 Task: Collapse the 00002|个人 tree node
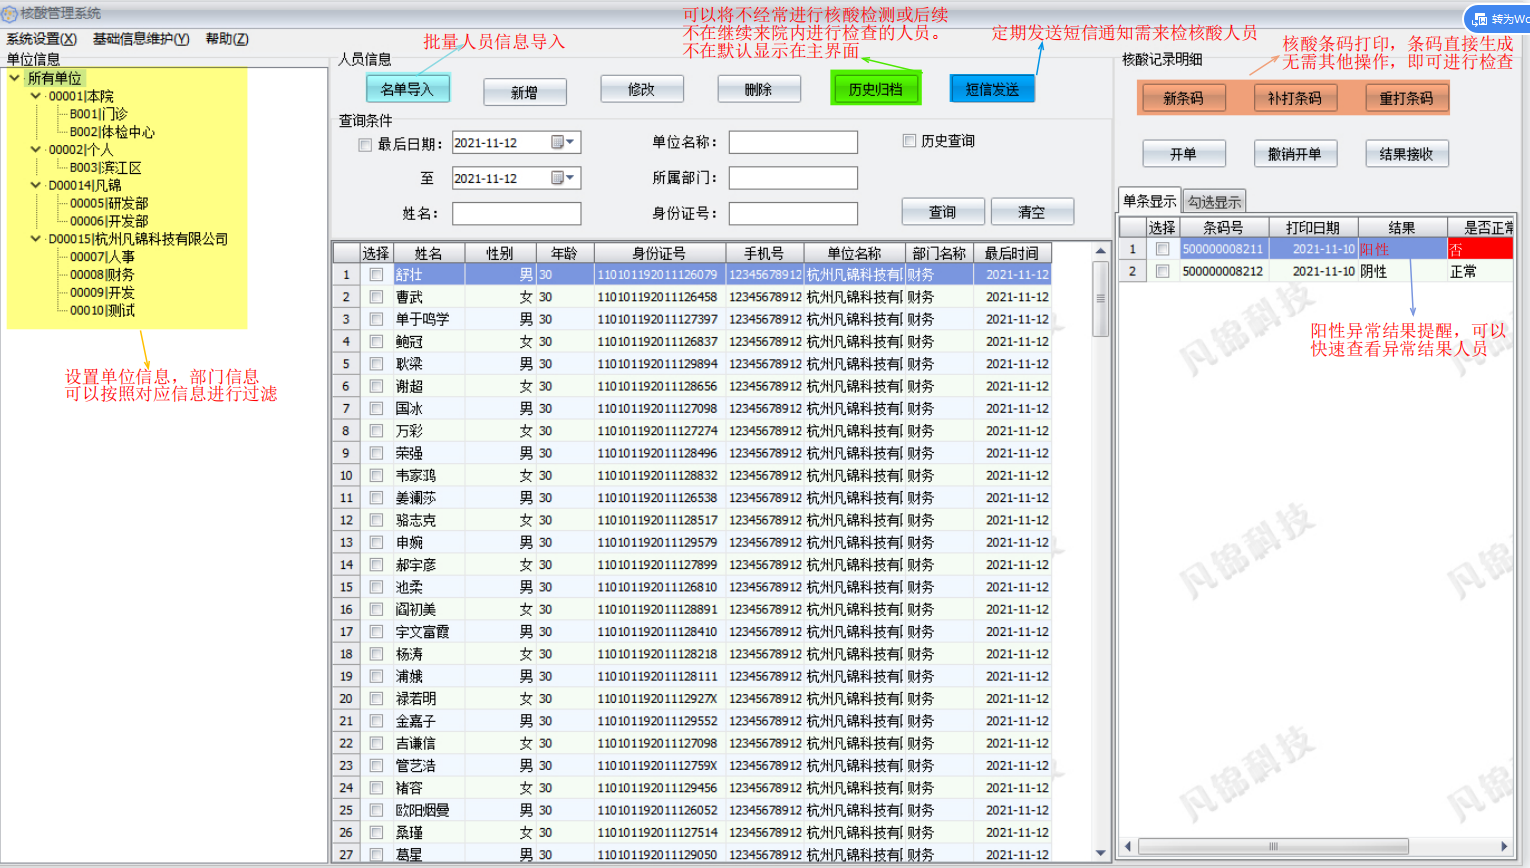pos(36,150)
